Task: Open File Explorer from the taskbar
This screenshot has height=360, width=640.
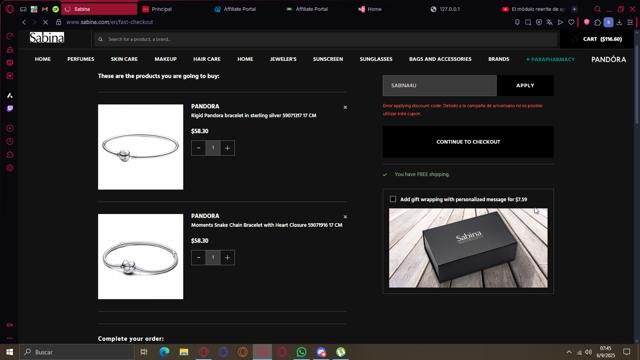Action: 184,352
